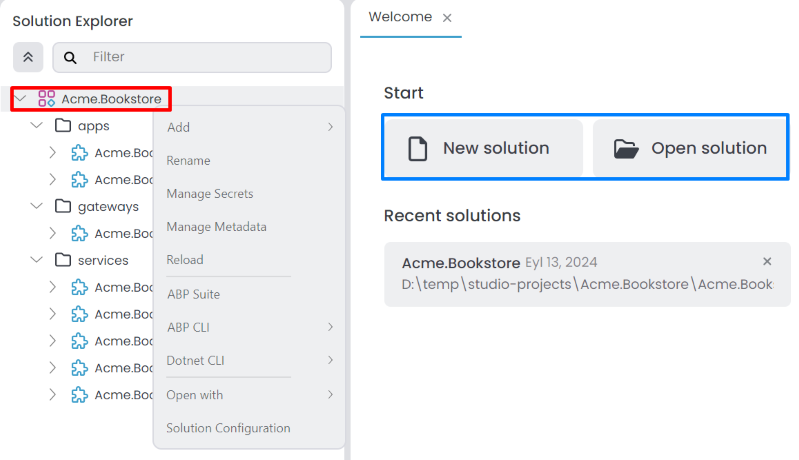
Task: Open Manage Metadata
Action: coord(249,227)
